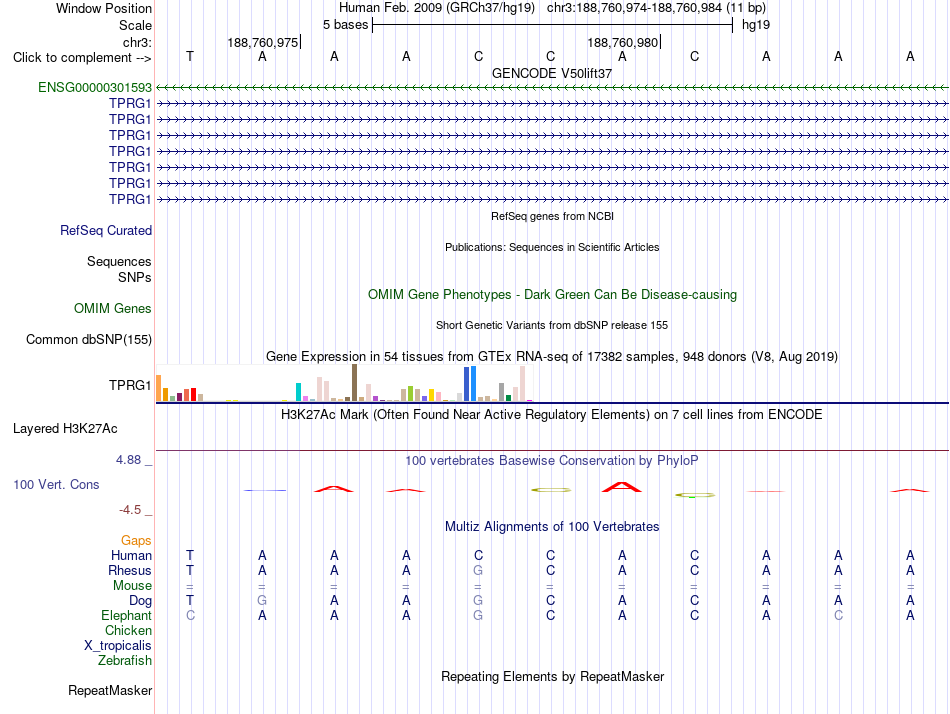Click the Sequences track label

[119, 261]
